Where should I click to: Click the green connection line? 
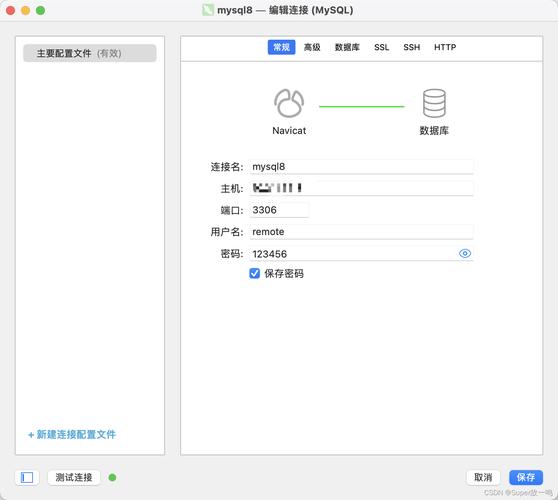pos(362,106)
